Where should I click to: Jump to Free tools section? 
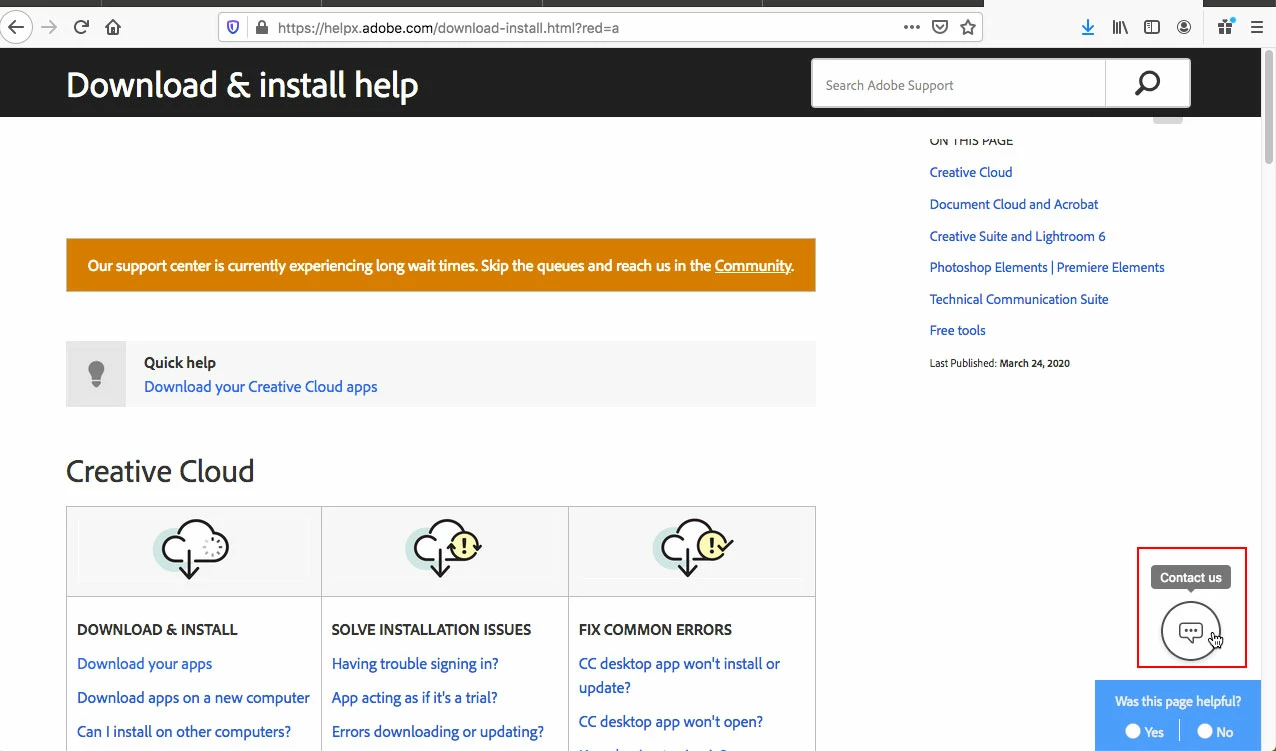957,330
